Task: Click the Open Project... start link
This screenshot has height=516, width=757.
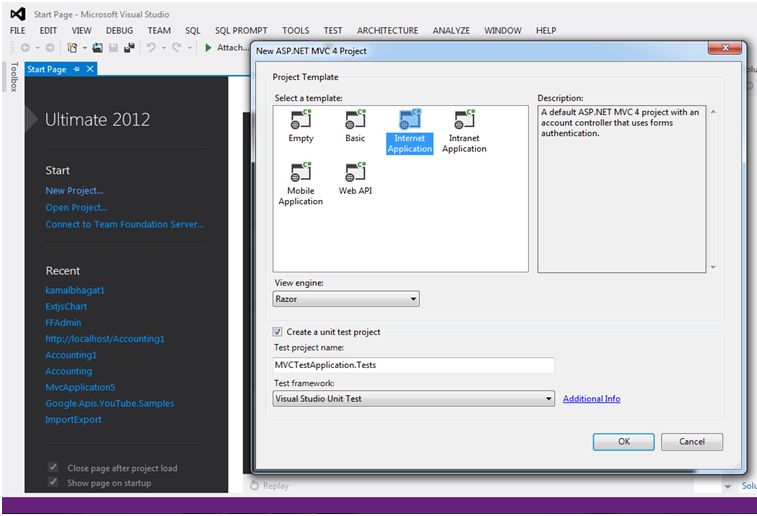Action: click(x=76, y=208)
